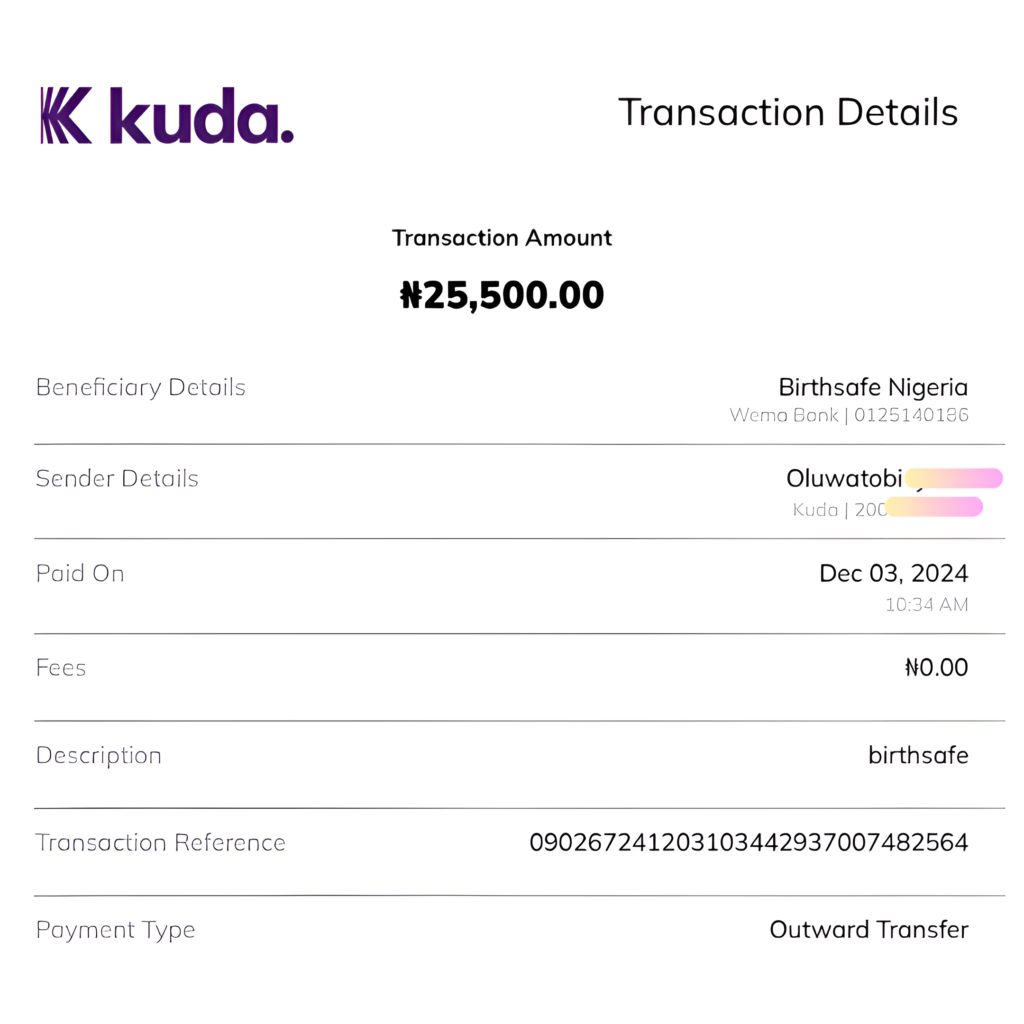
Task: Click the ₦0.00 fees value
Action: [x=936, y=668]
